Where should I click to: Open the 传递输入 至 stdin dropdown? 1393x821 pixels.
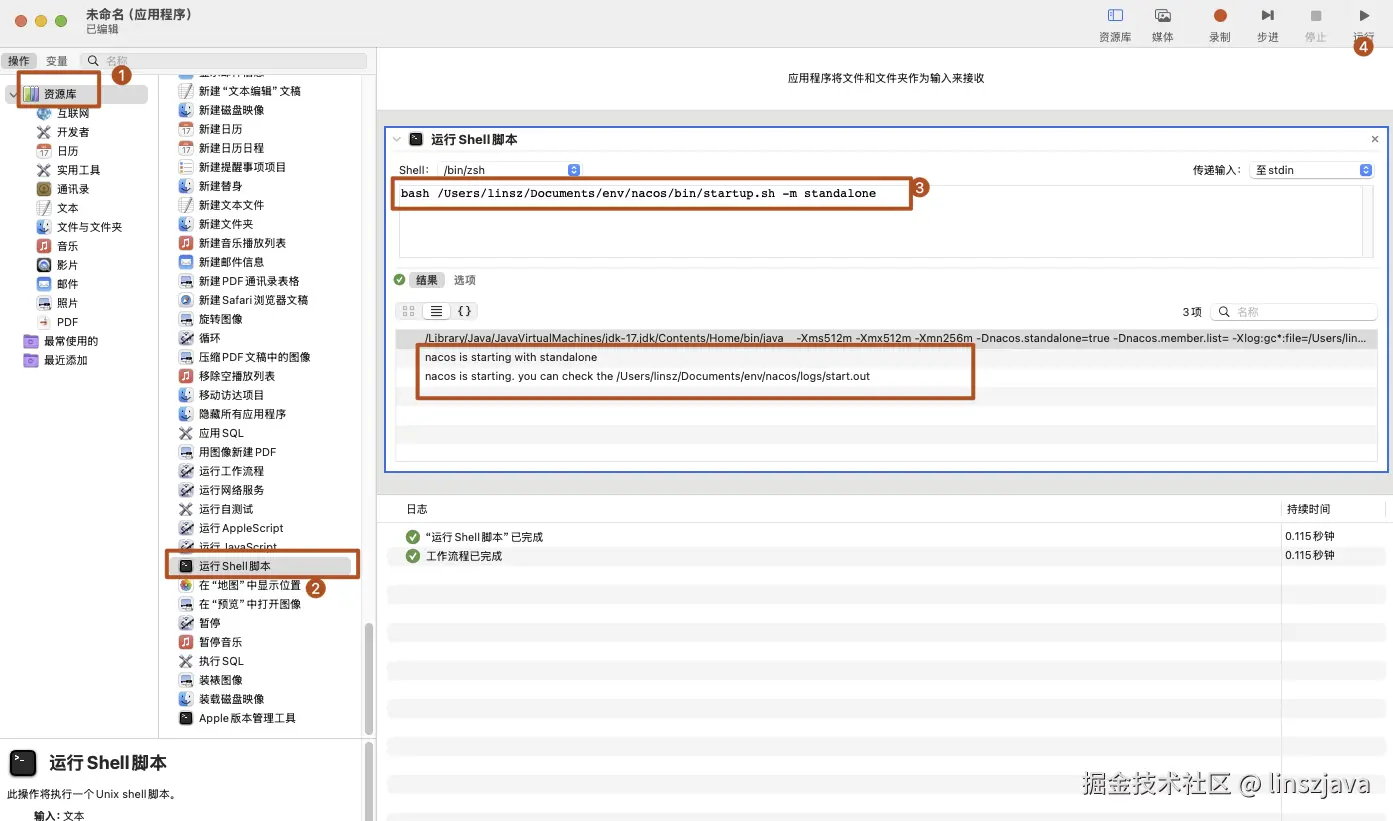point(1311,170)
